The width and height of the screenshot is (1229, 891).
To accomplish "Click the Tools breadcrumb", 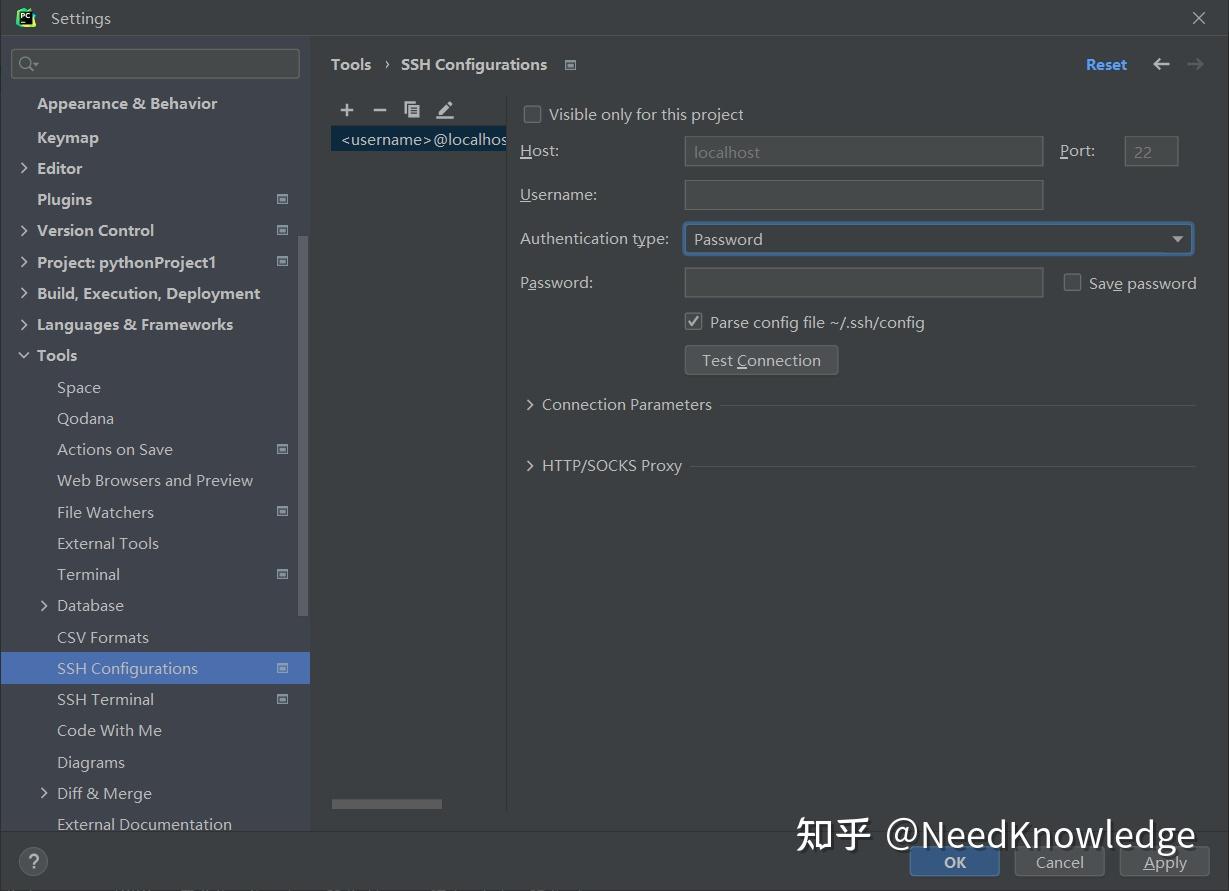I will 351,64.
